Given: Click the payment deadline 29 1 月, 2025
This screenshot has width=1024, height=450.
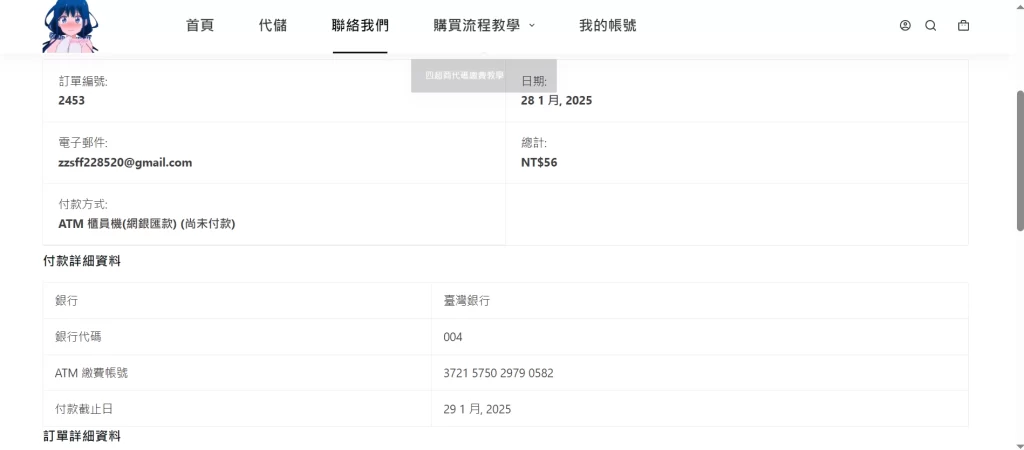Looking at the screenshot, I should pyautogui.click(x=477, y=409).
